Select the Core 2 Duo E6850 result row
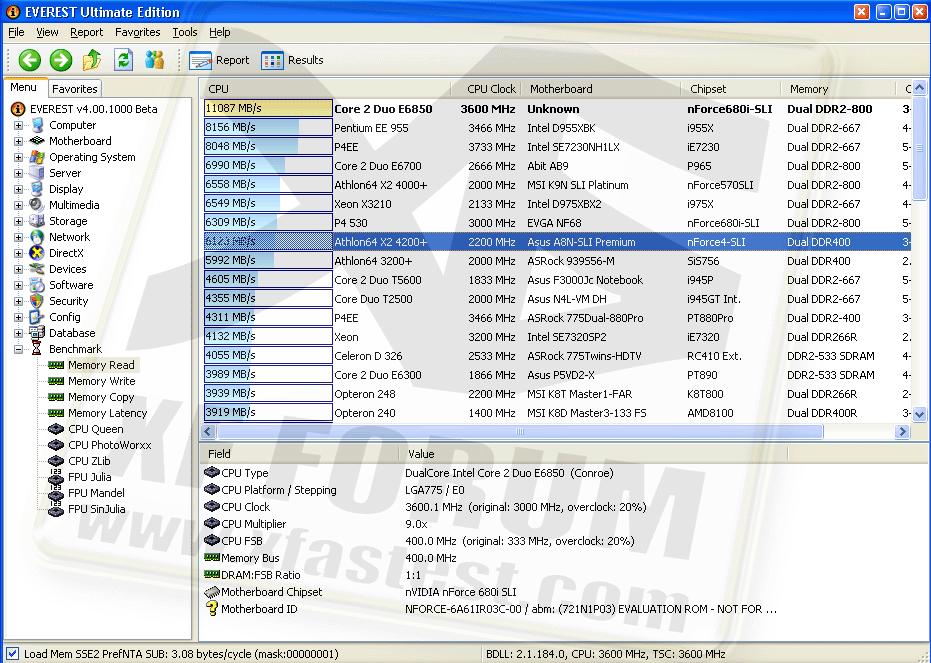The width and height of the screenshot is (931, 663). tap(557, 109)
